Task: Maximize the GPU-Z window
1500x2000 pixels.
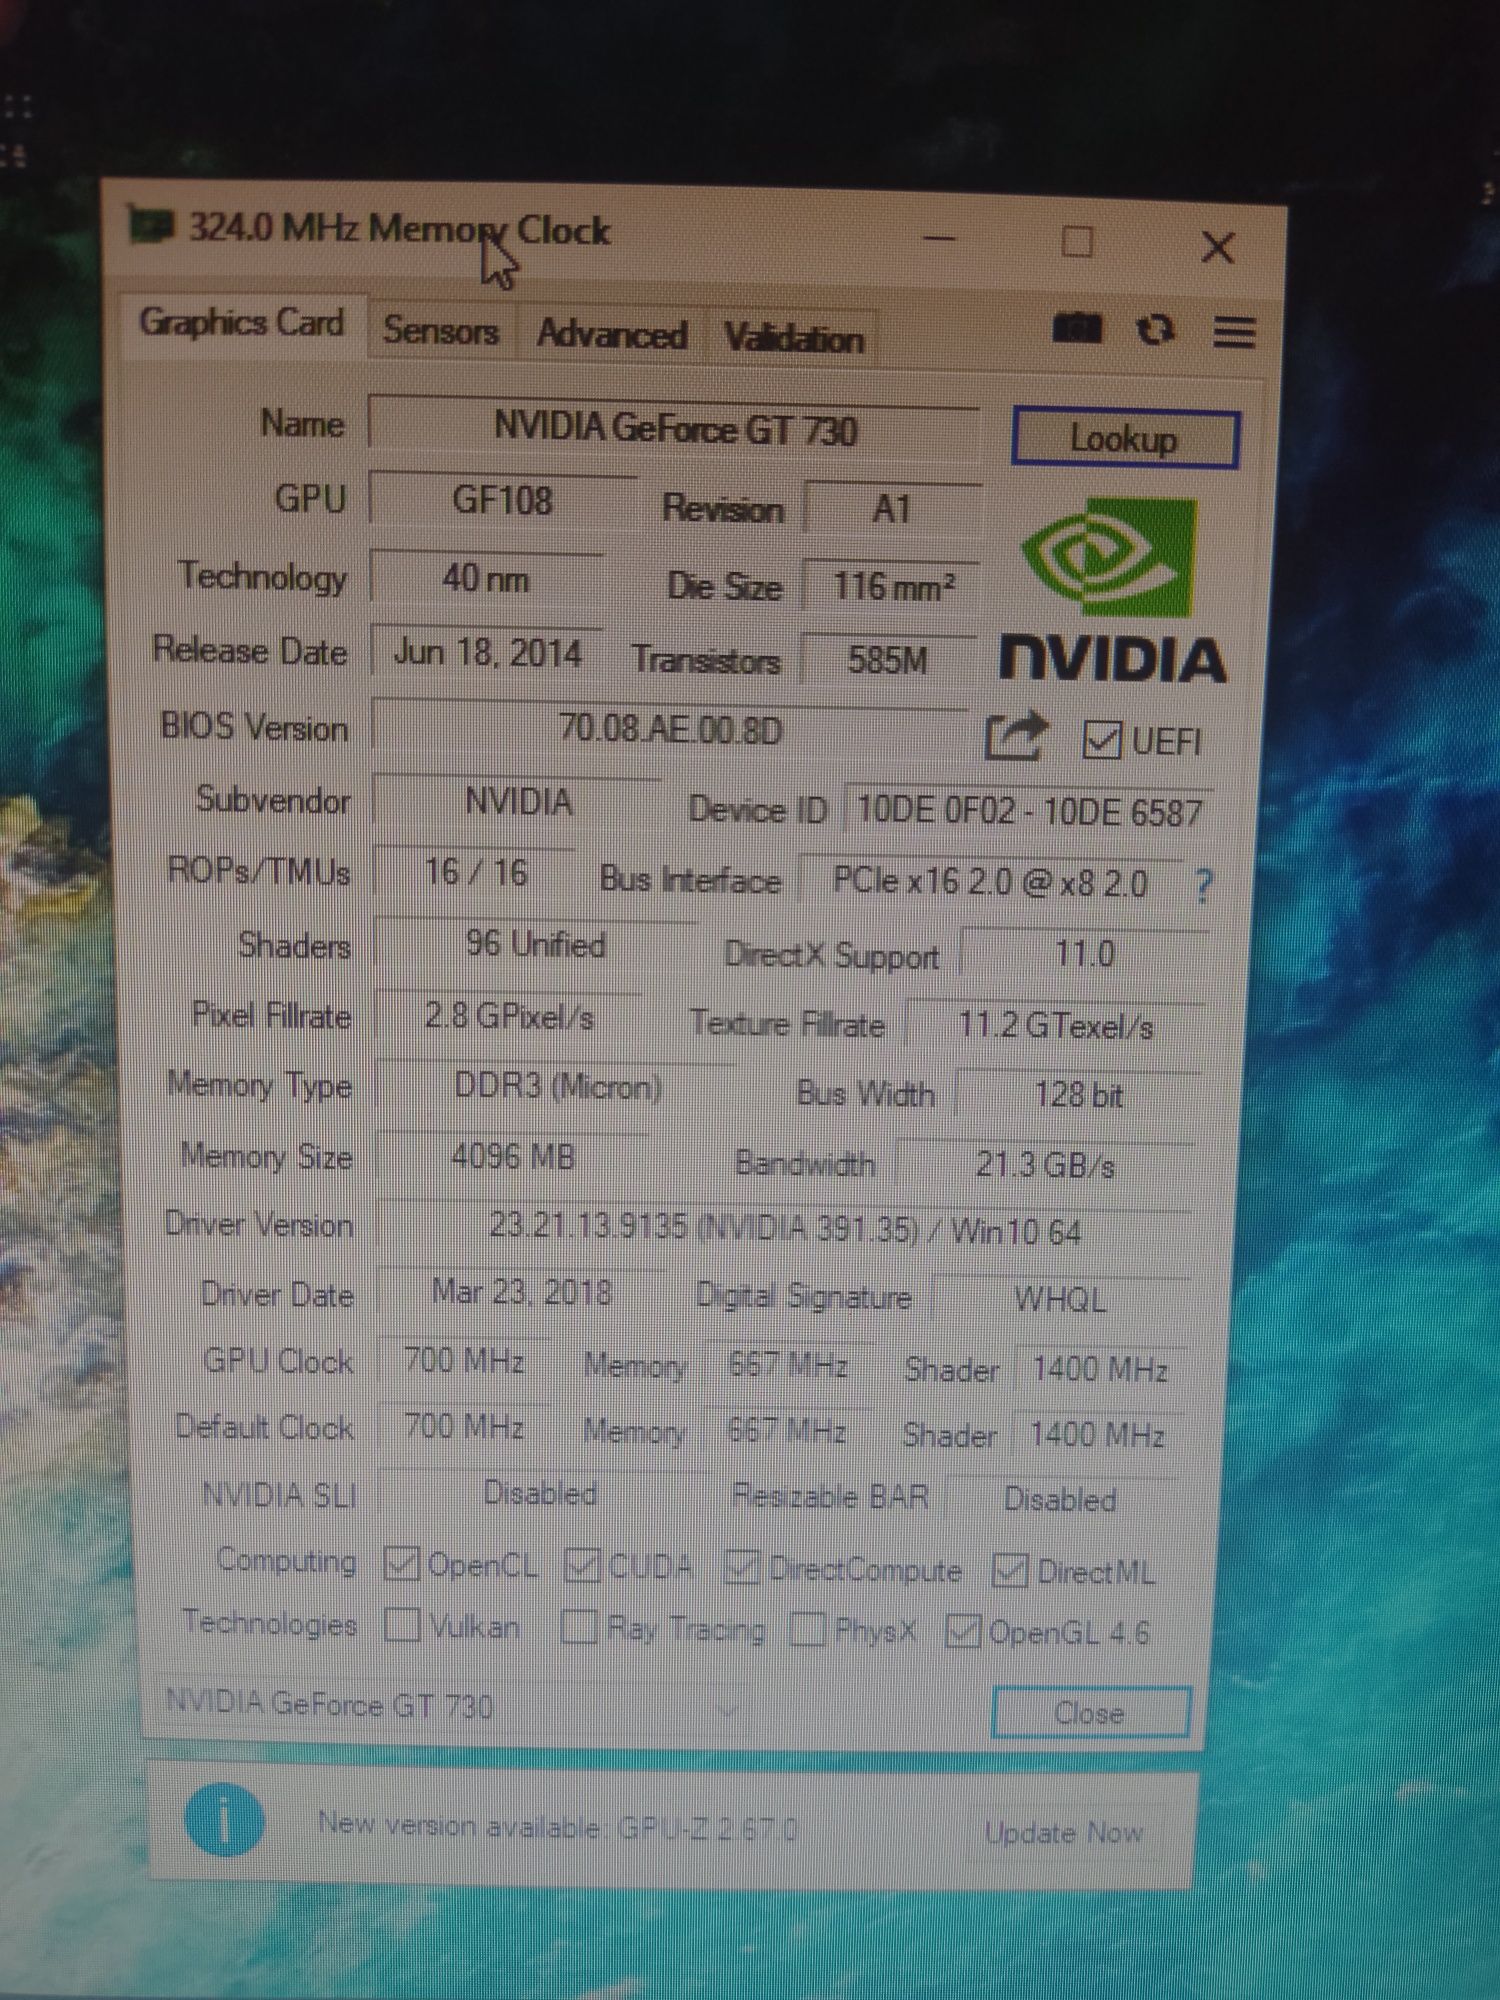Action: click(x=1077, y=242)
